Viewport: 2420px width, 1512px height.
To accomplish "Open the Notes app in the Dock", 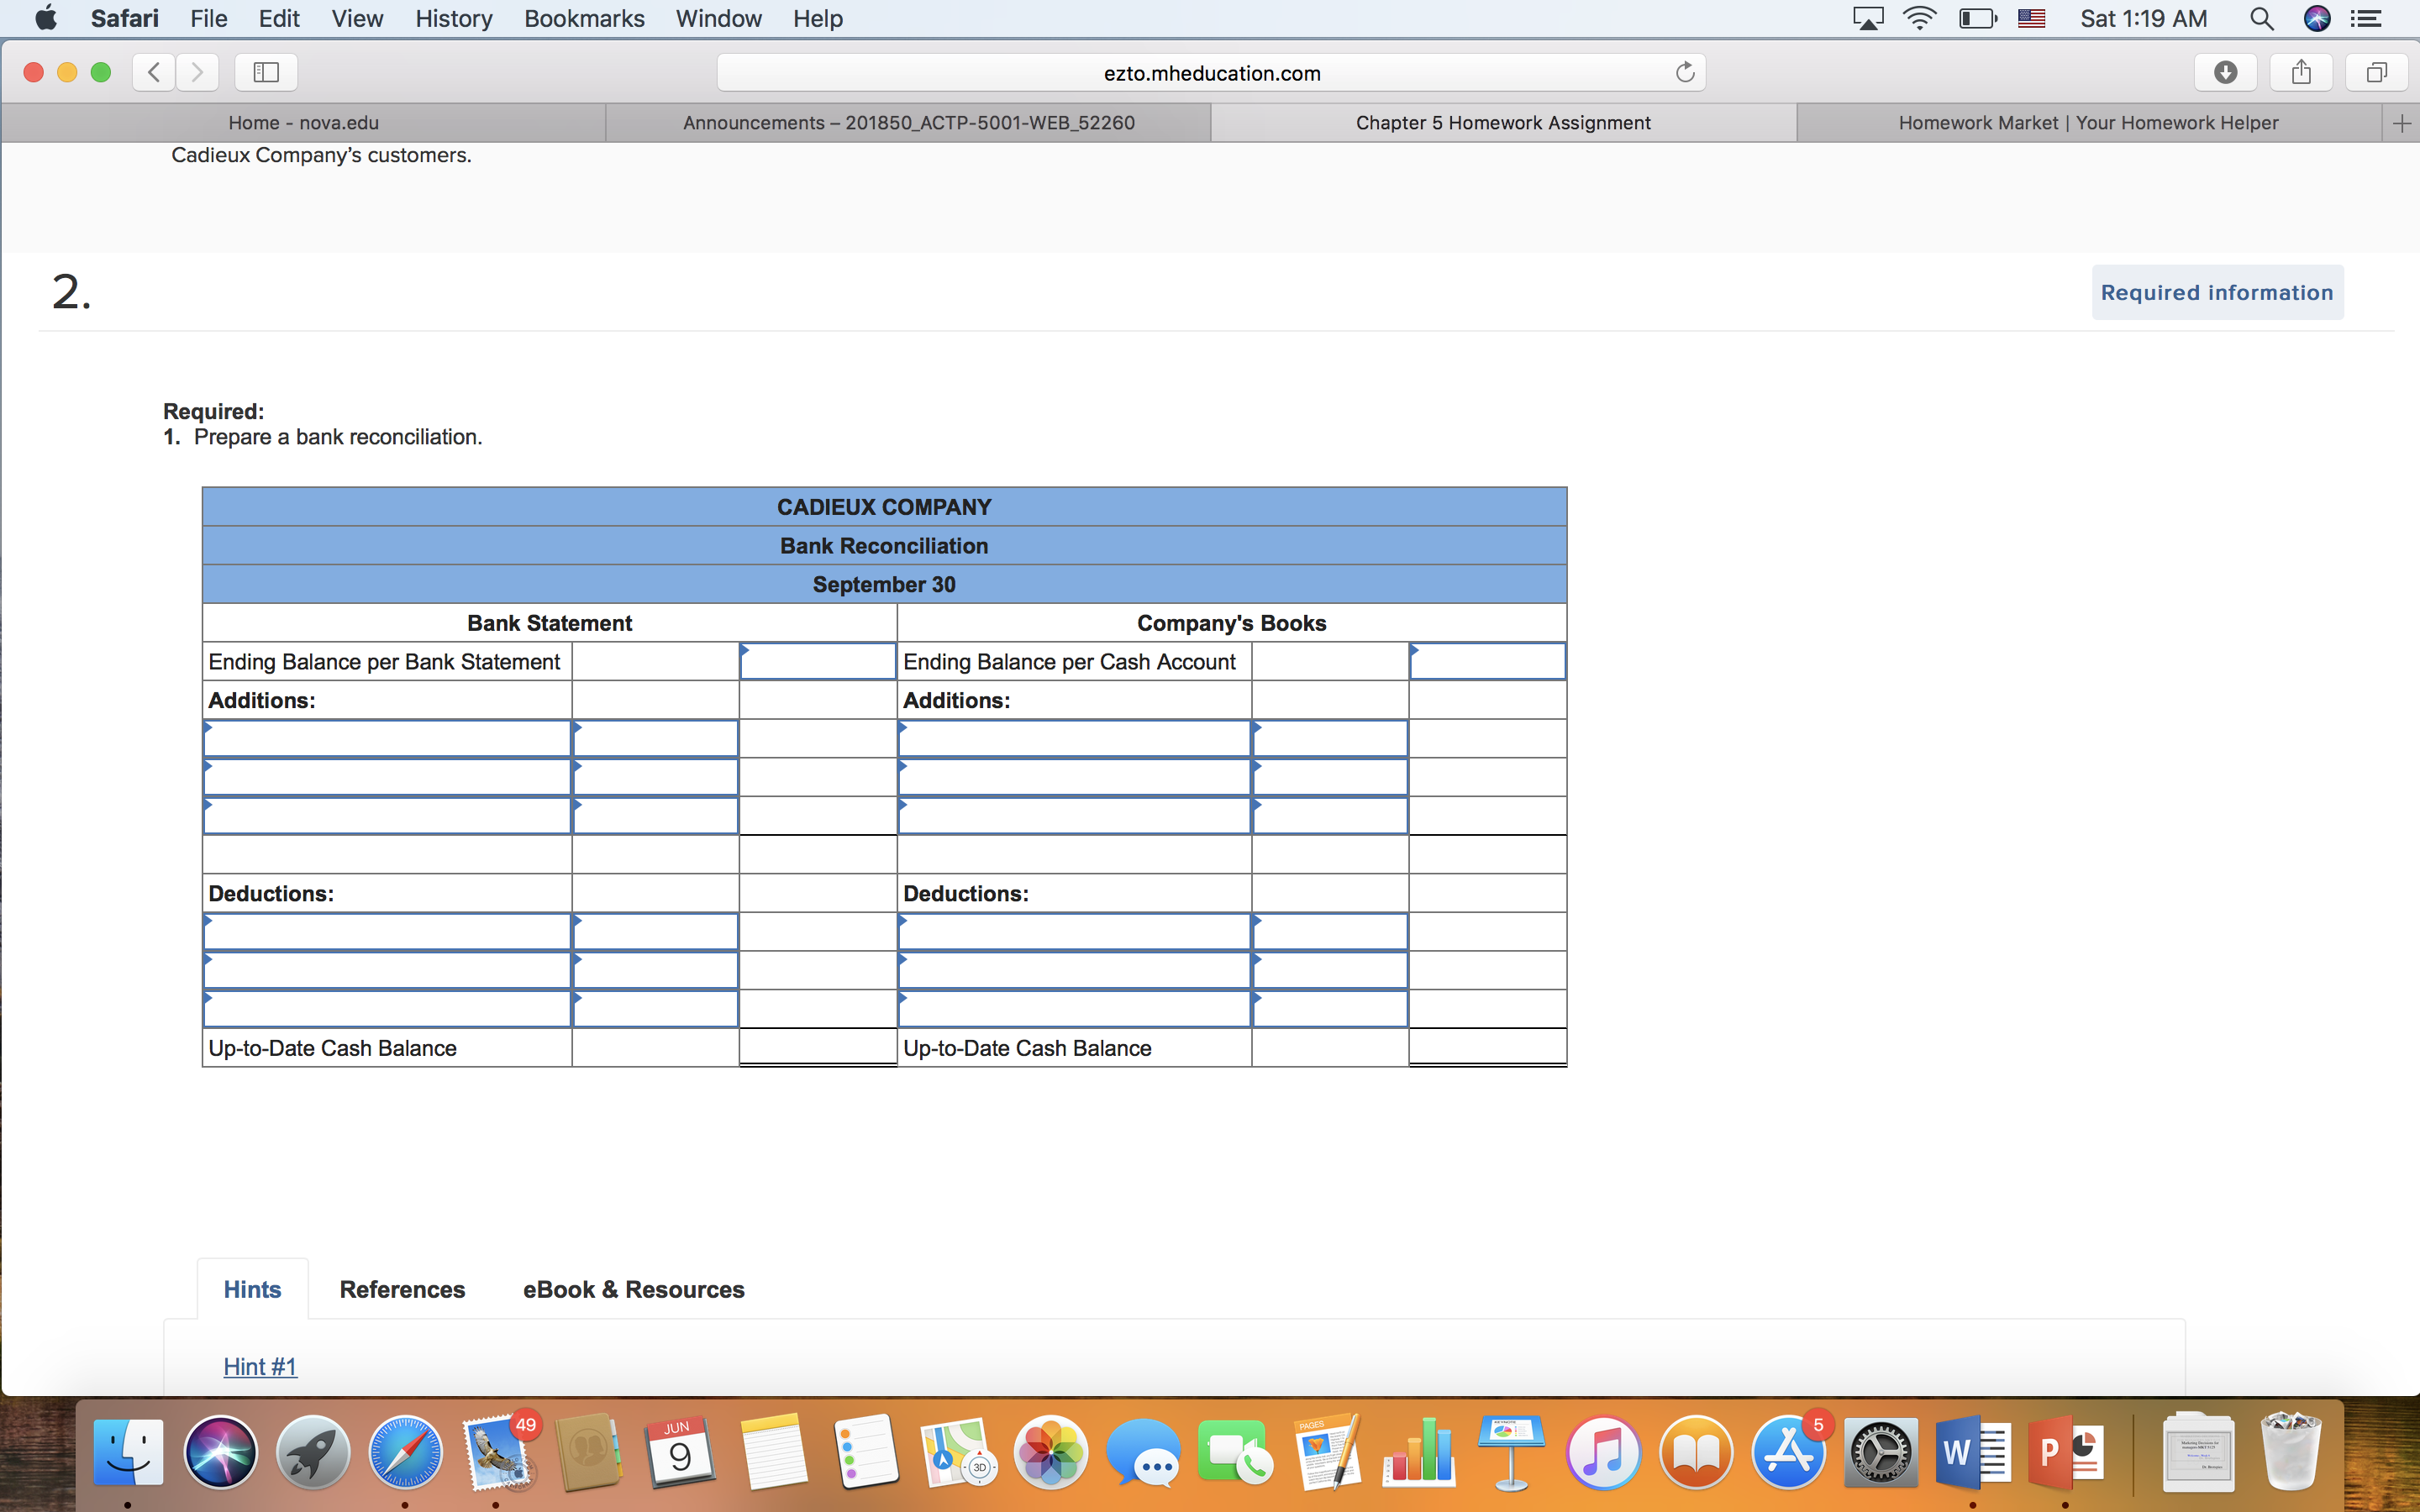I will coord(773,1452).
